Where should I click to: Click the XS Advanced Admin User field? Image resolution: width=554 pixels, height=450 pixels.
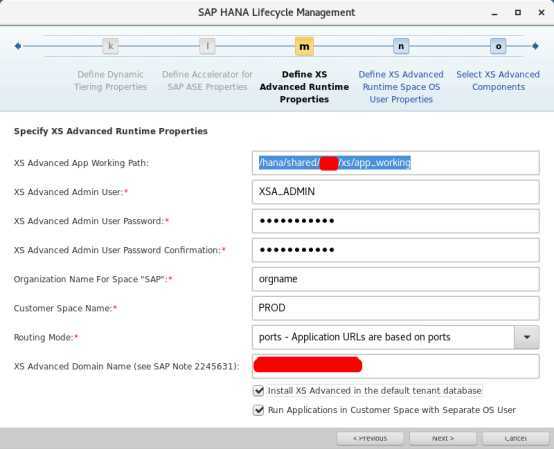[396, 192]
